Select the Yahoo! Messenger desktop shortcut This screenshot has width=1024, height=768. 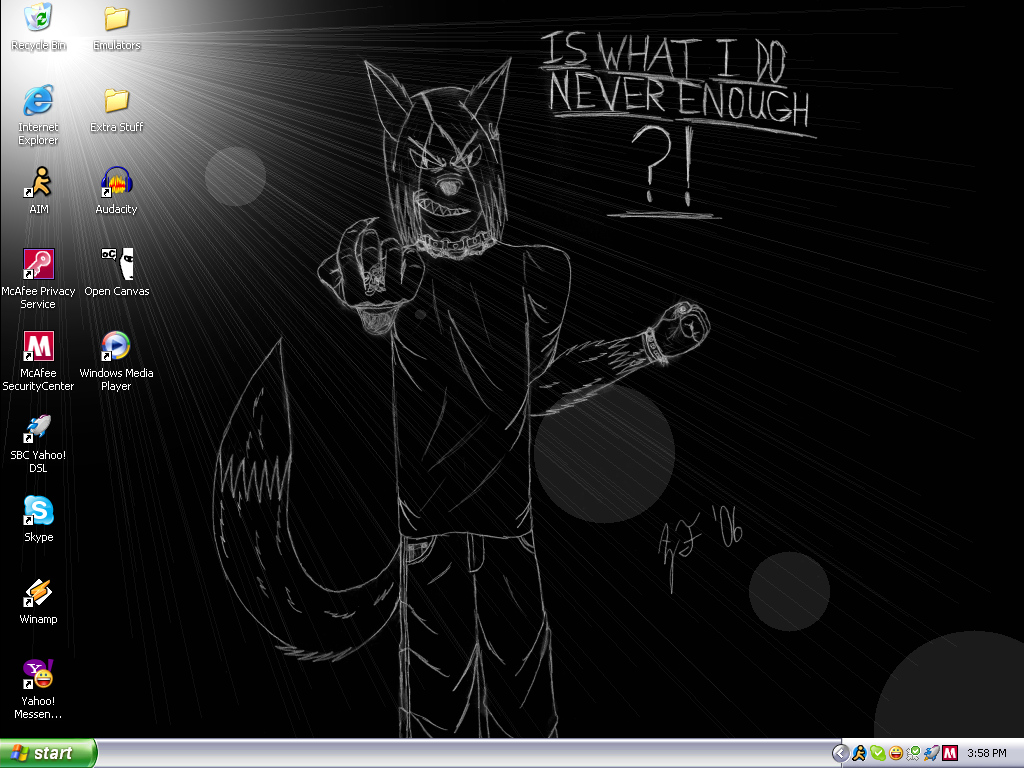(39, 690)
